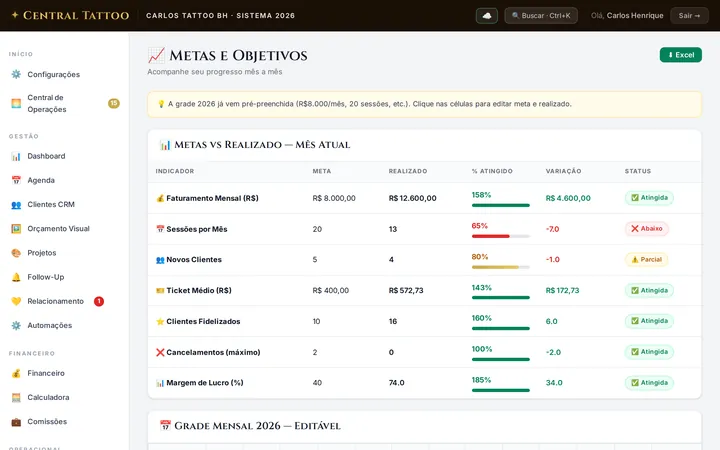Click the R$ 572,73 realizado value

click(406, 291)
